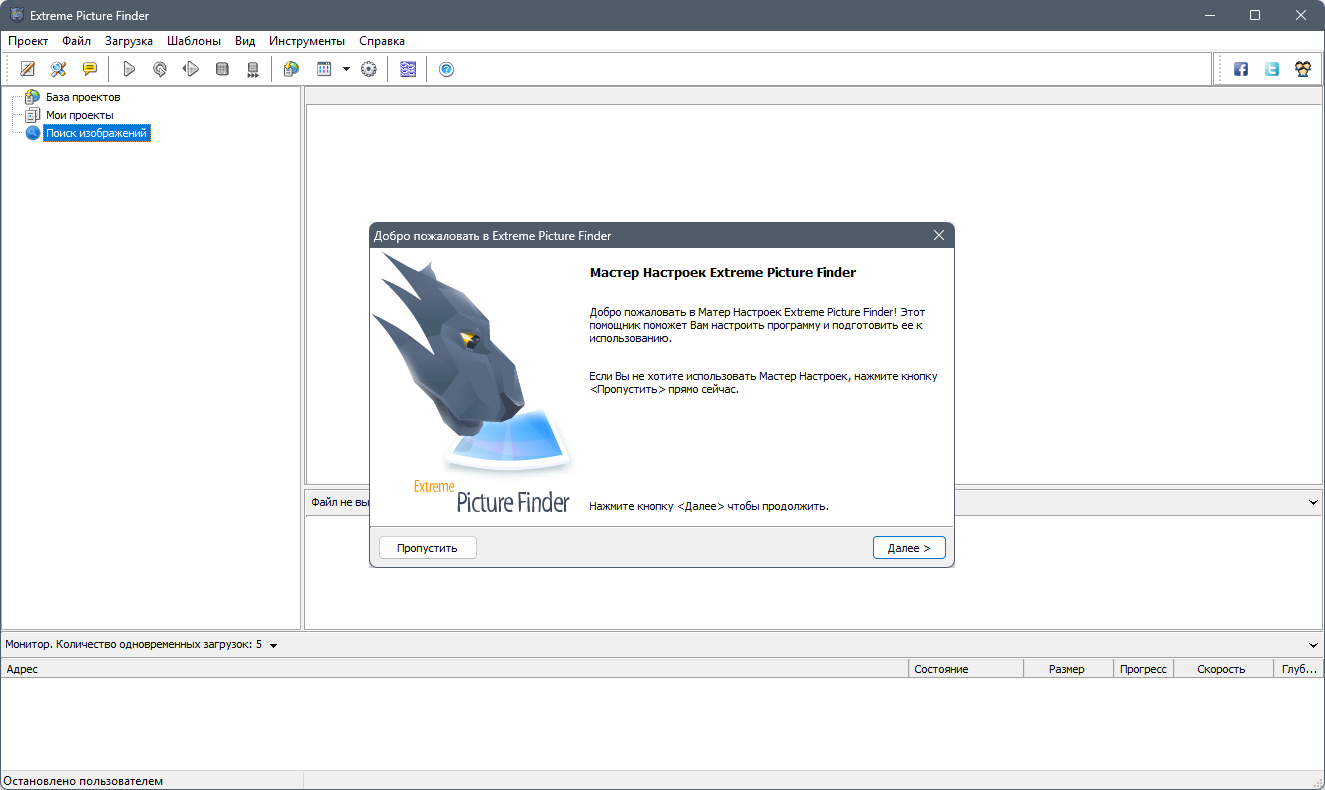Adjust simultaneous downloads count via Монитор dropdown

tap(272, 644)
